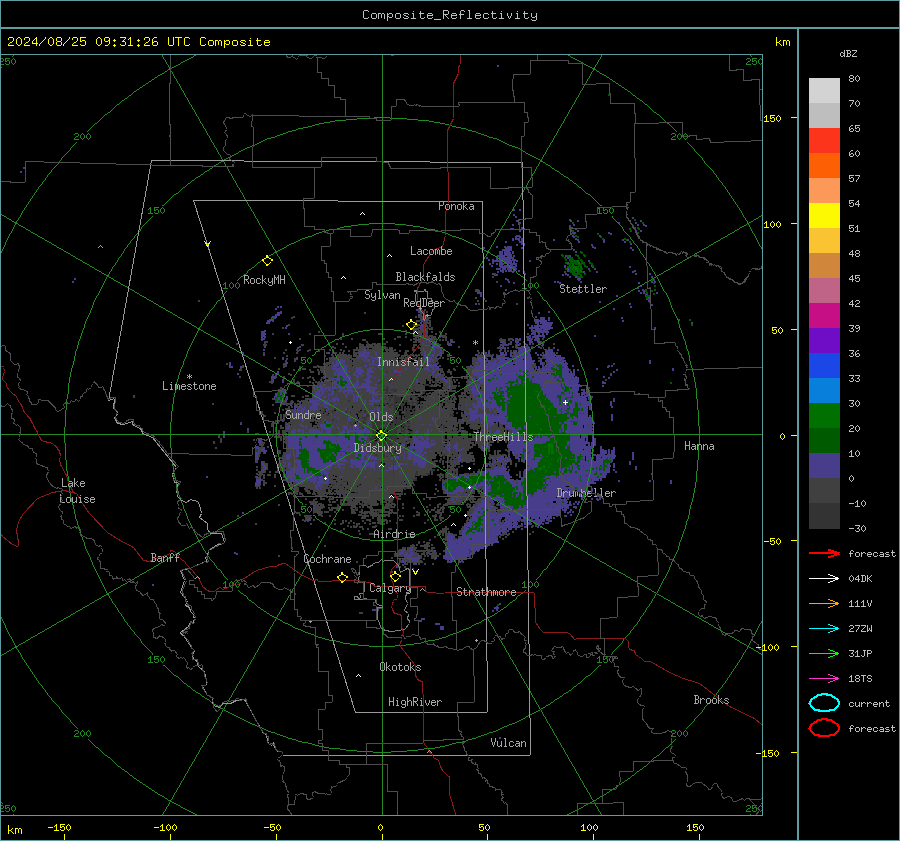Screen dimensions: 900x841
Task: Click the Cochrane label
Action: pyautogui.click(x=327, y=559)
